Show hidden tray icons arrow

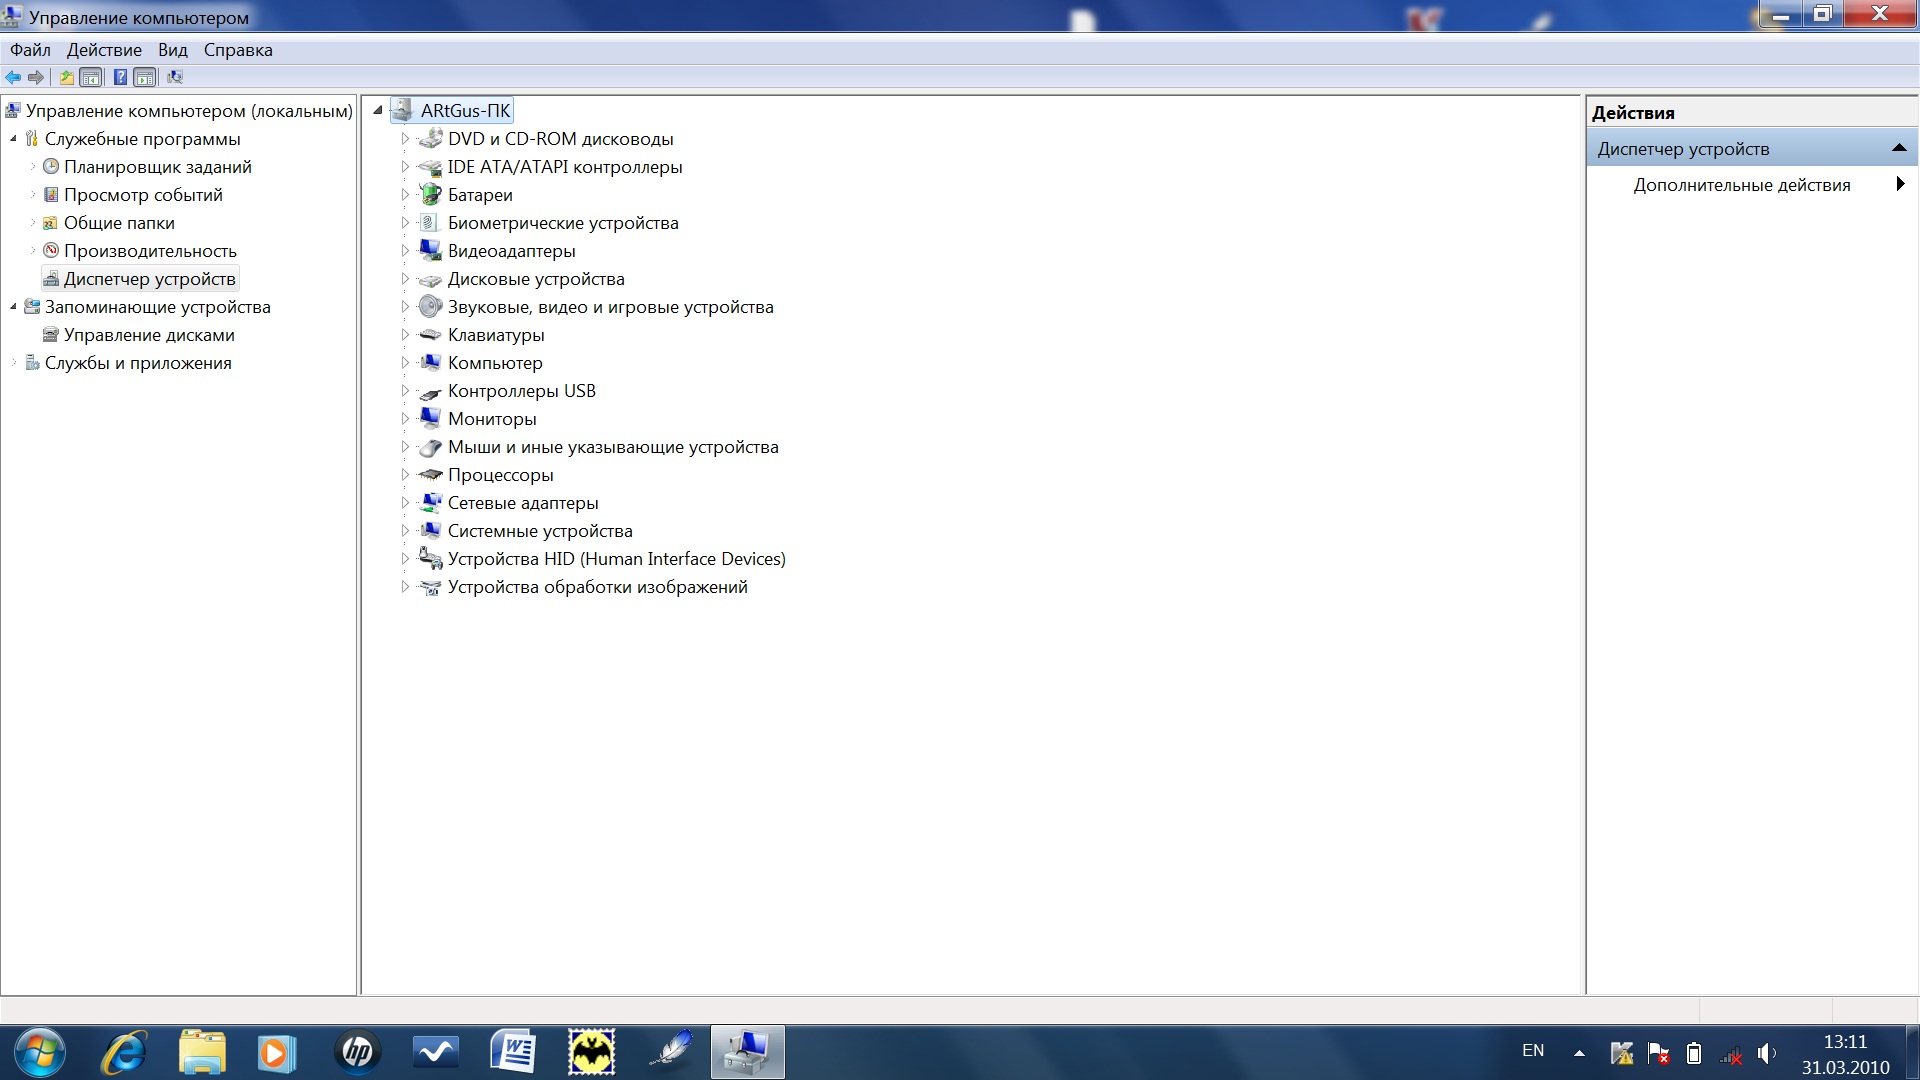click(1579, 1053)
